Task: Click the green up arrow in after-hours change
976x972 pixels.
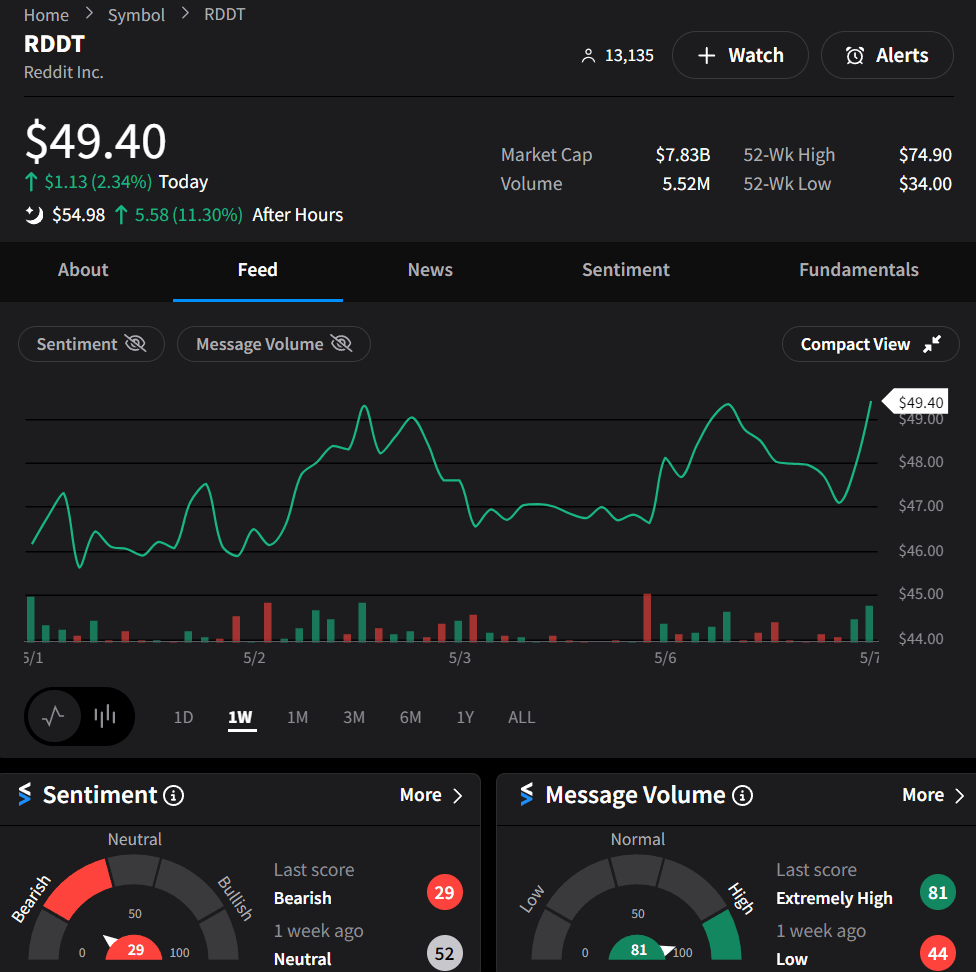Action: (x=121, y=215)
